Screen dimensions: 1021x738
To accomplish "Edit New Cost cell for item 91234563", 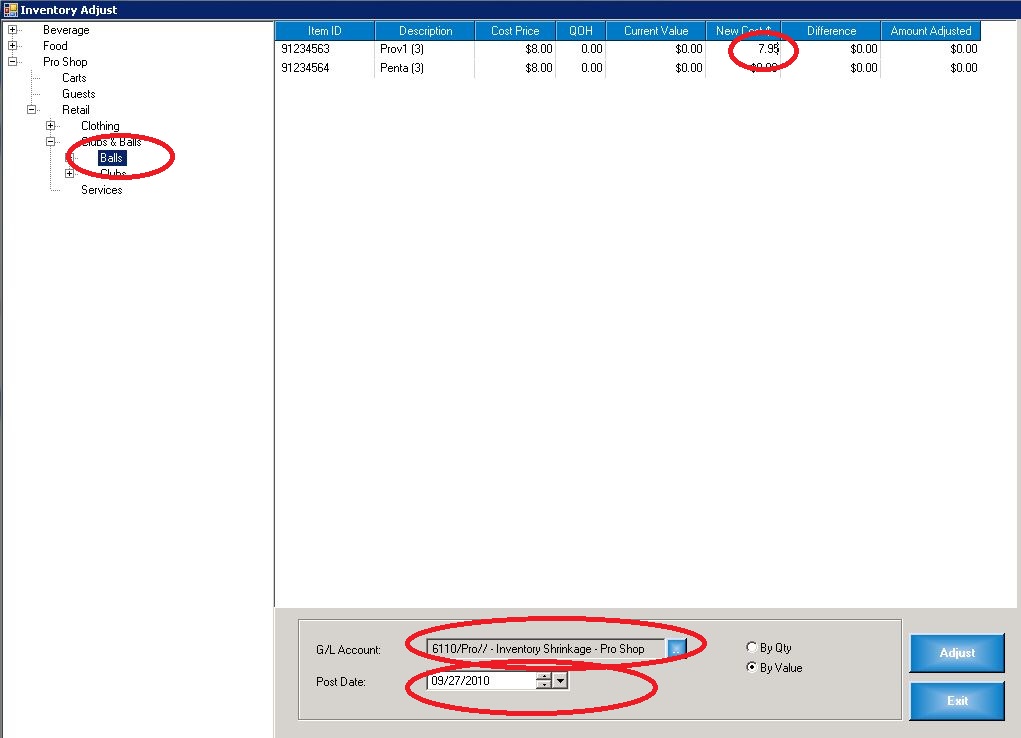I will pos(743,49).
